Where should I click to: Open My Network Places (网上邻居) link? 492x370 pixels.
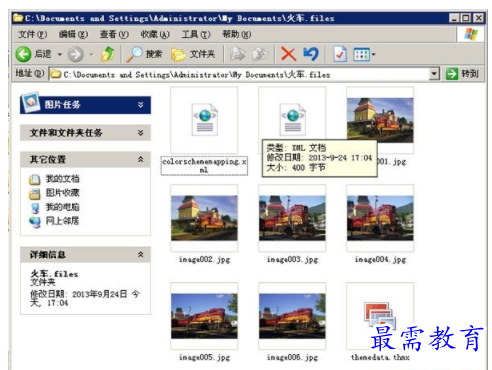point(63,221)
